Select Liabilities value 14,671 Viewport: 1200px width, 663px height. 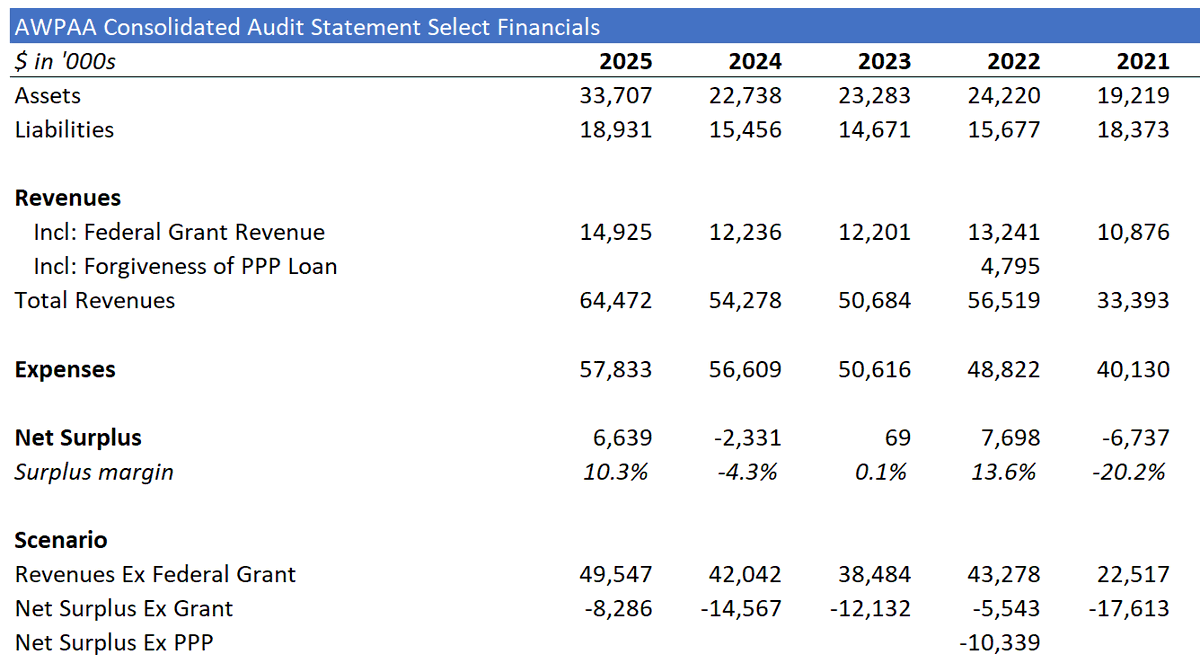pos(875,130)
